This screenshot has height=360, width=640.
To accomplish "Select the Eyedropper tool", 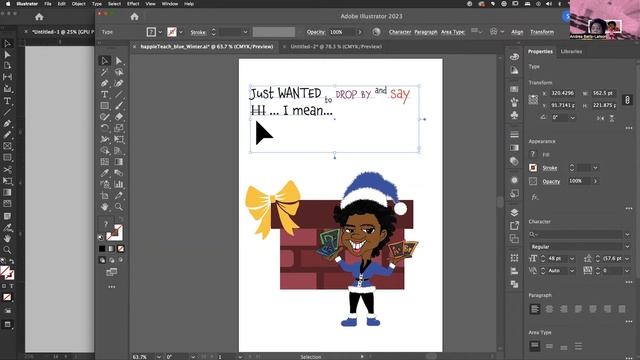I will [104, 173].
